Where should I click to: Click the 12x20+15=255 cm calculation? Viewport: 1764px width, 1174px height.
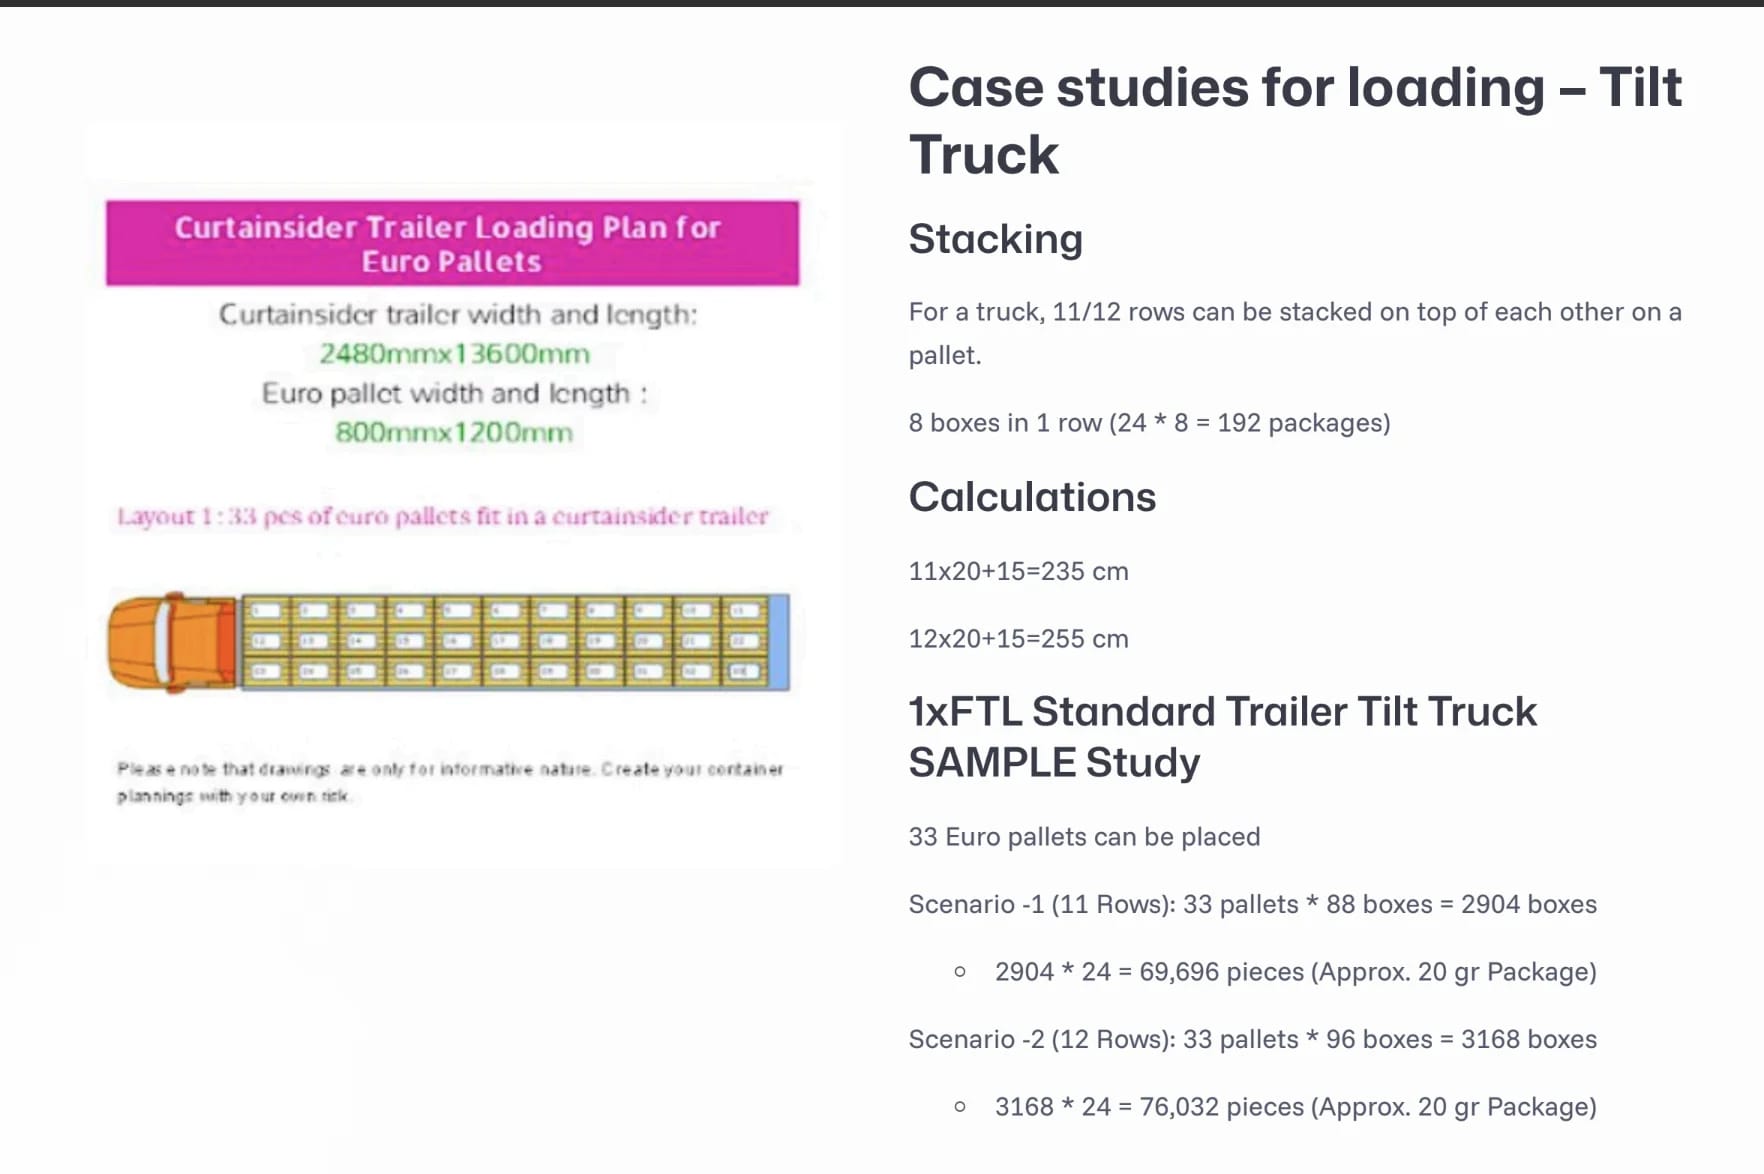point(1018,639)
